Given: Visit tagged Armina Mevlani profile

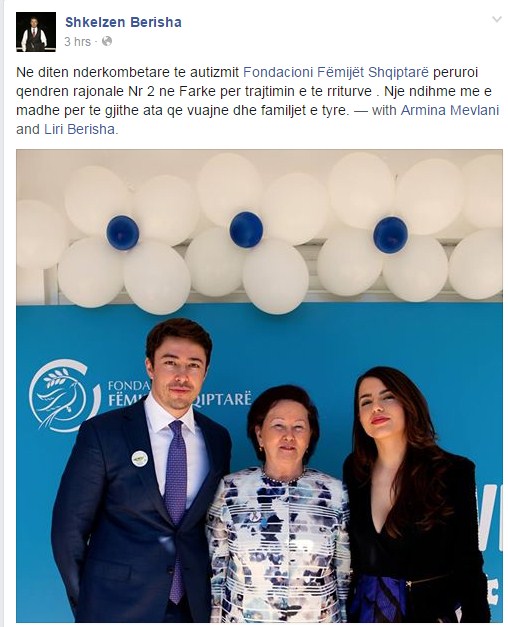Looking at the screenshot, I should 450,110.
